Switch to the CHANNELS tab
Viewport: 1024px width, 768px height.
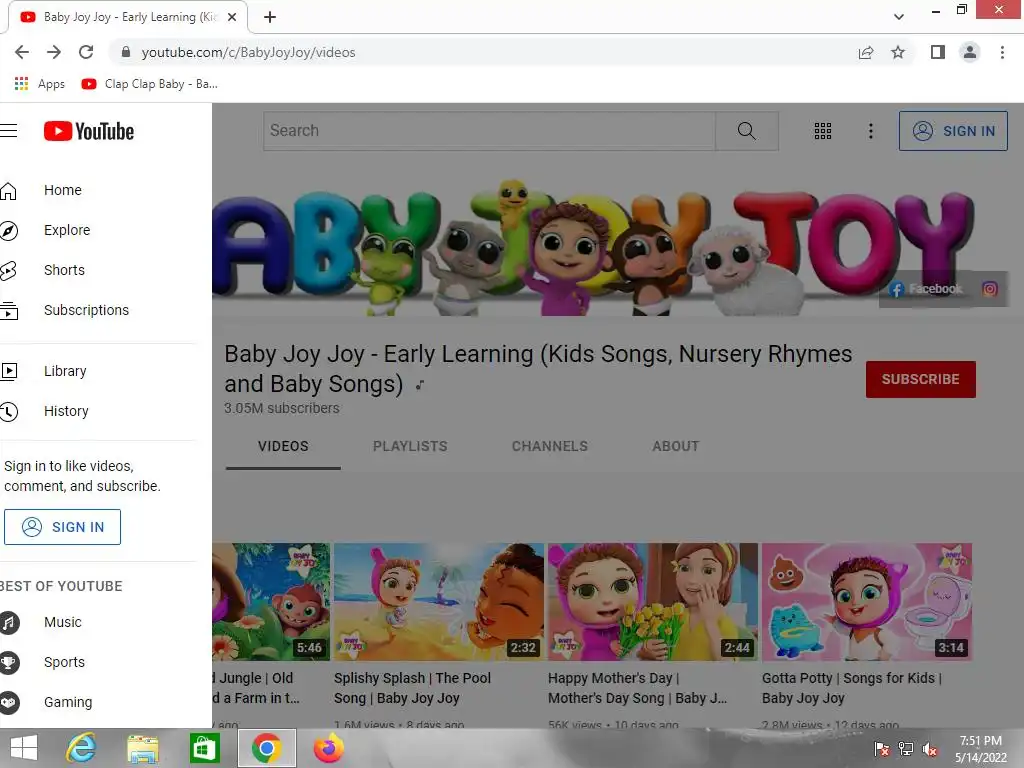550,447
